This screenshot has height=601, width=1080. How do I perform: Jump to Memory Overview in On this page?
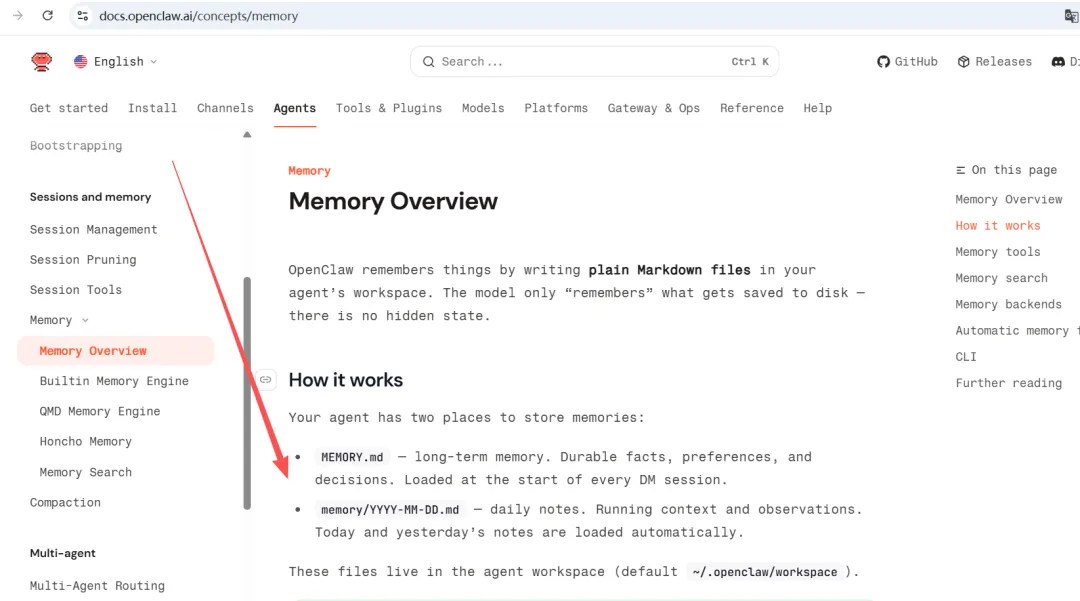1009,200
